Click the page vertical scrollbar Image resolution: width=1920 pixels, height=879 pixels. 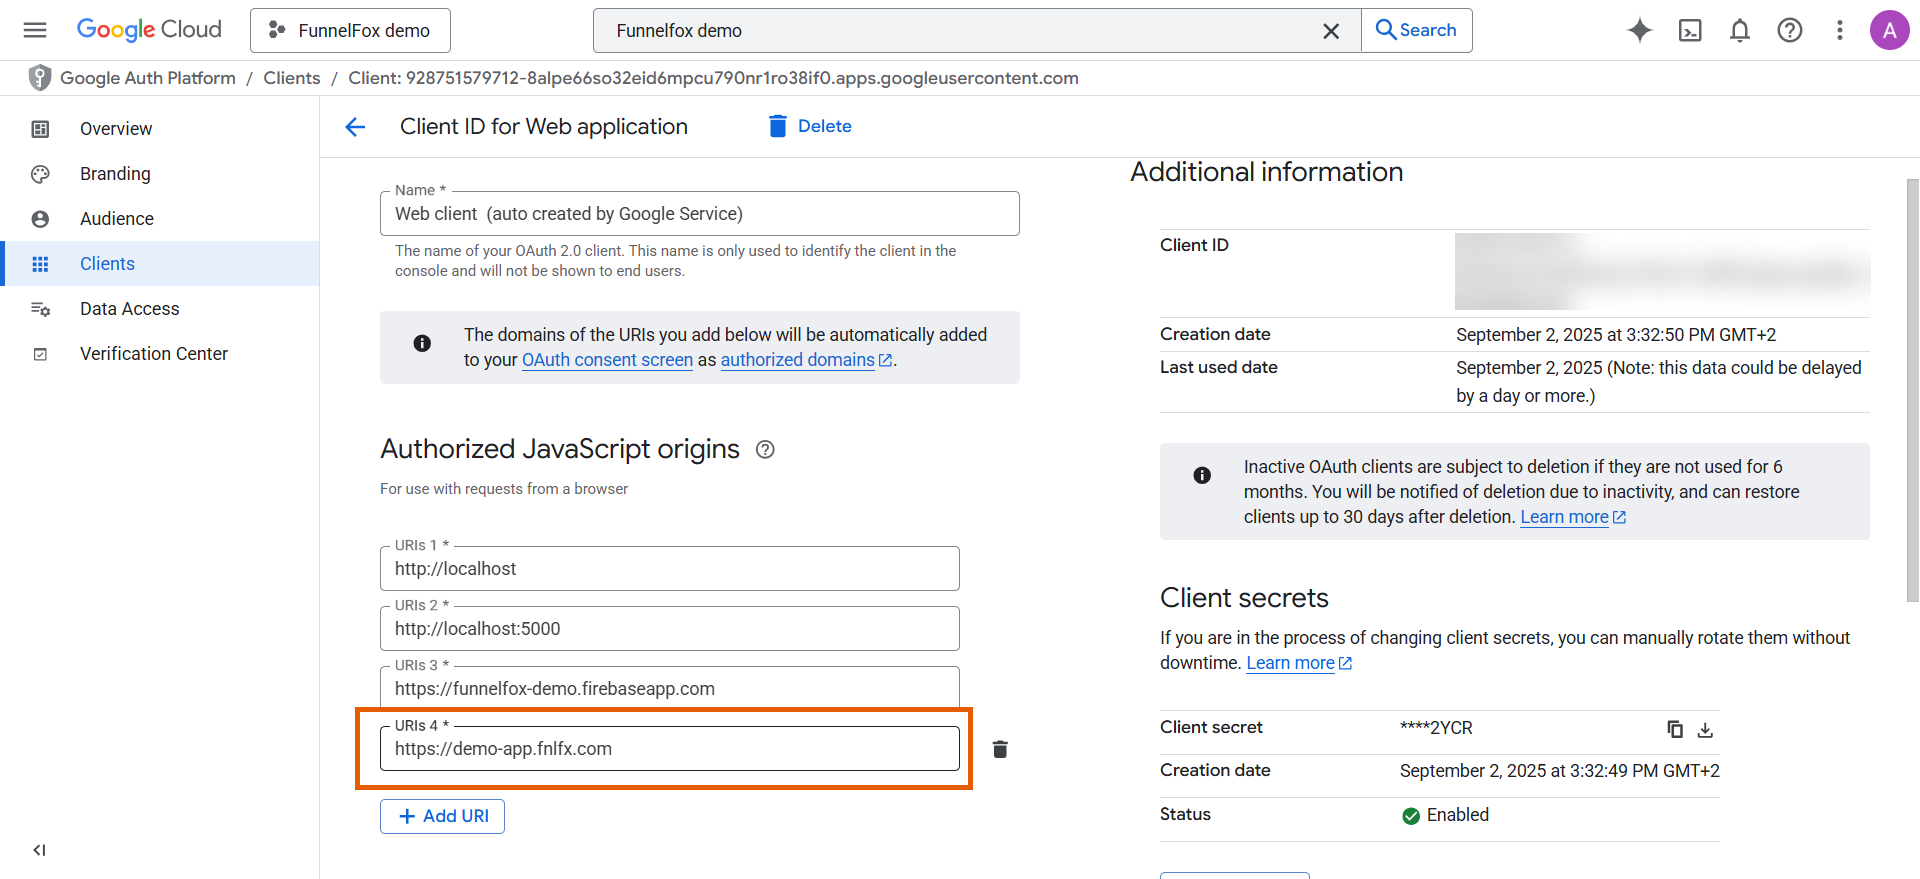point(1912,390)
